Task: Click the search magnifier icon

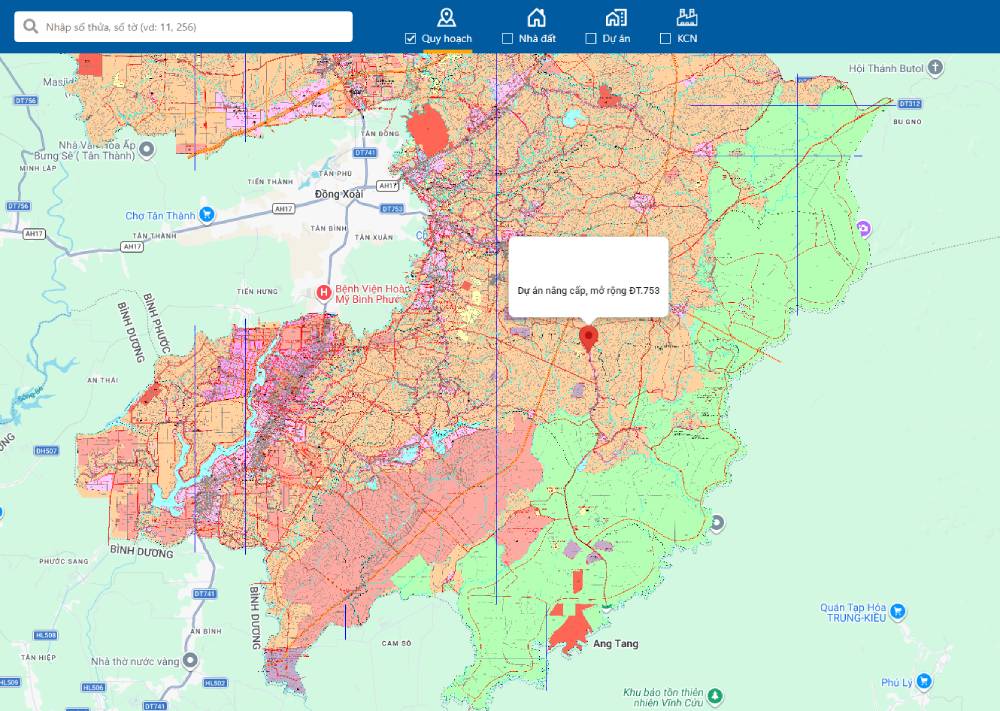Action: pyautogui.click(x=31, y=27)
